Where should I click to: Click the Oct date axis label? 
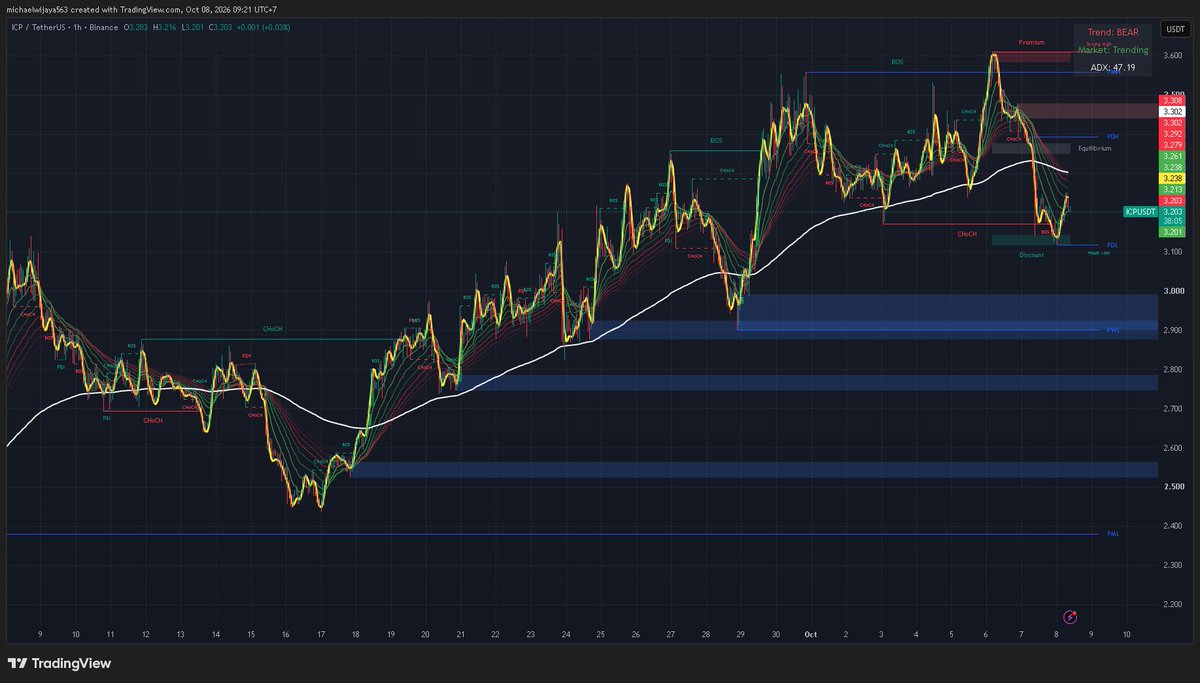tap(810, 634)
